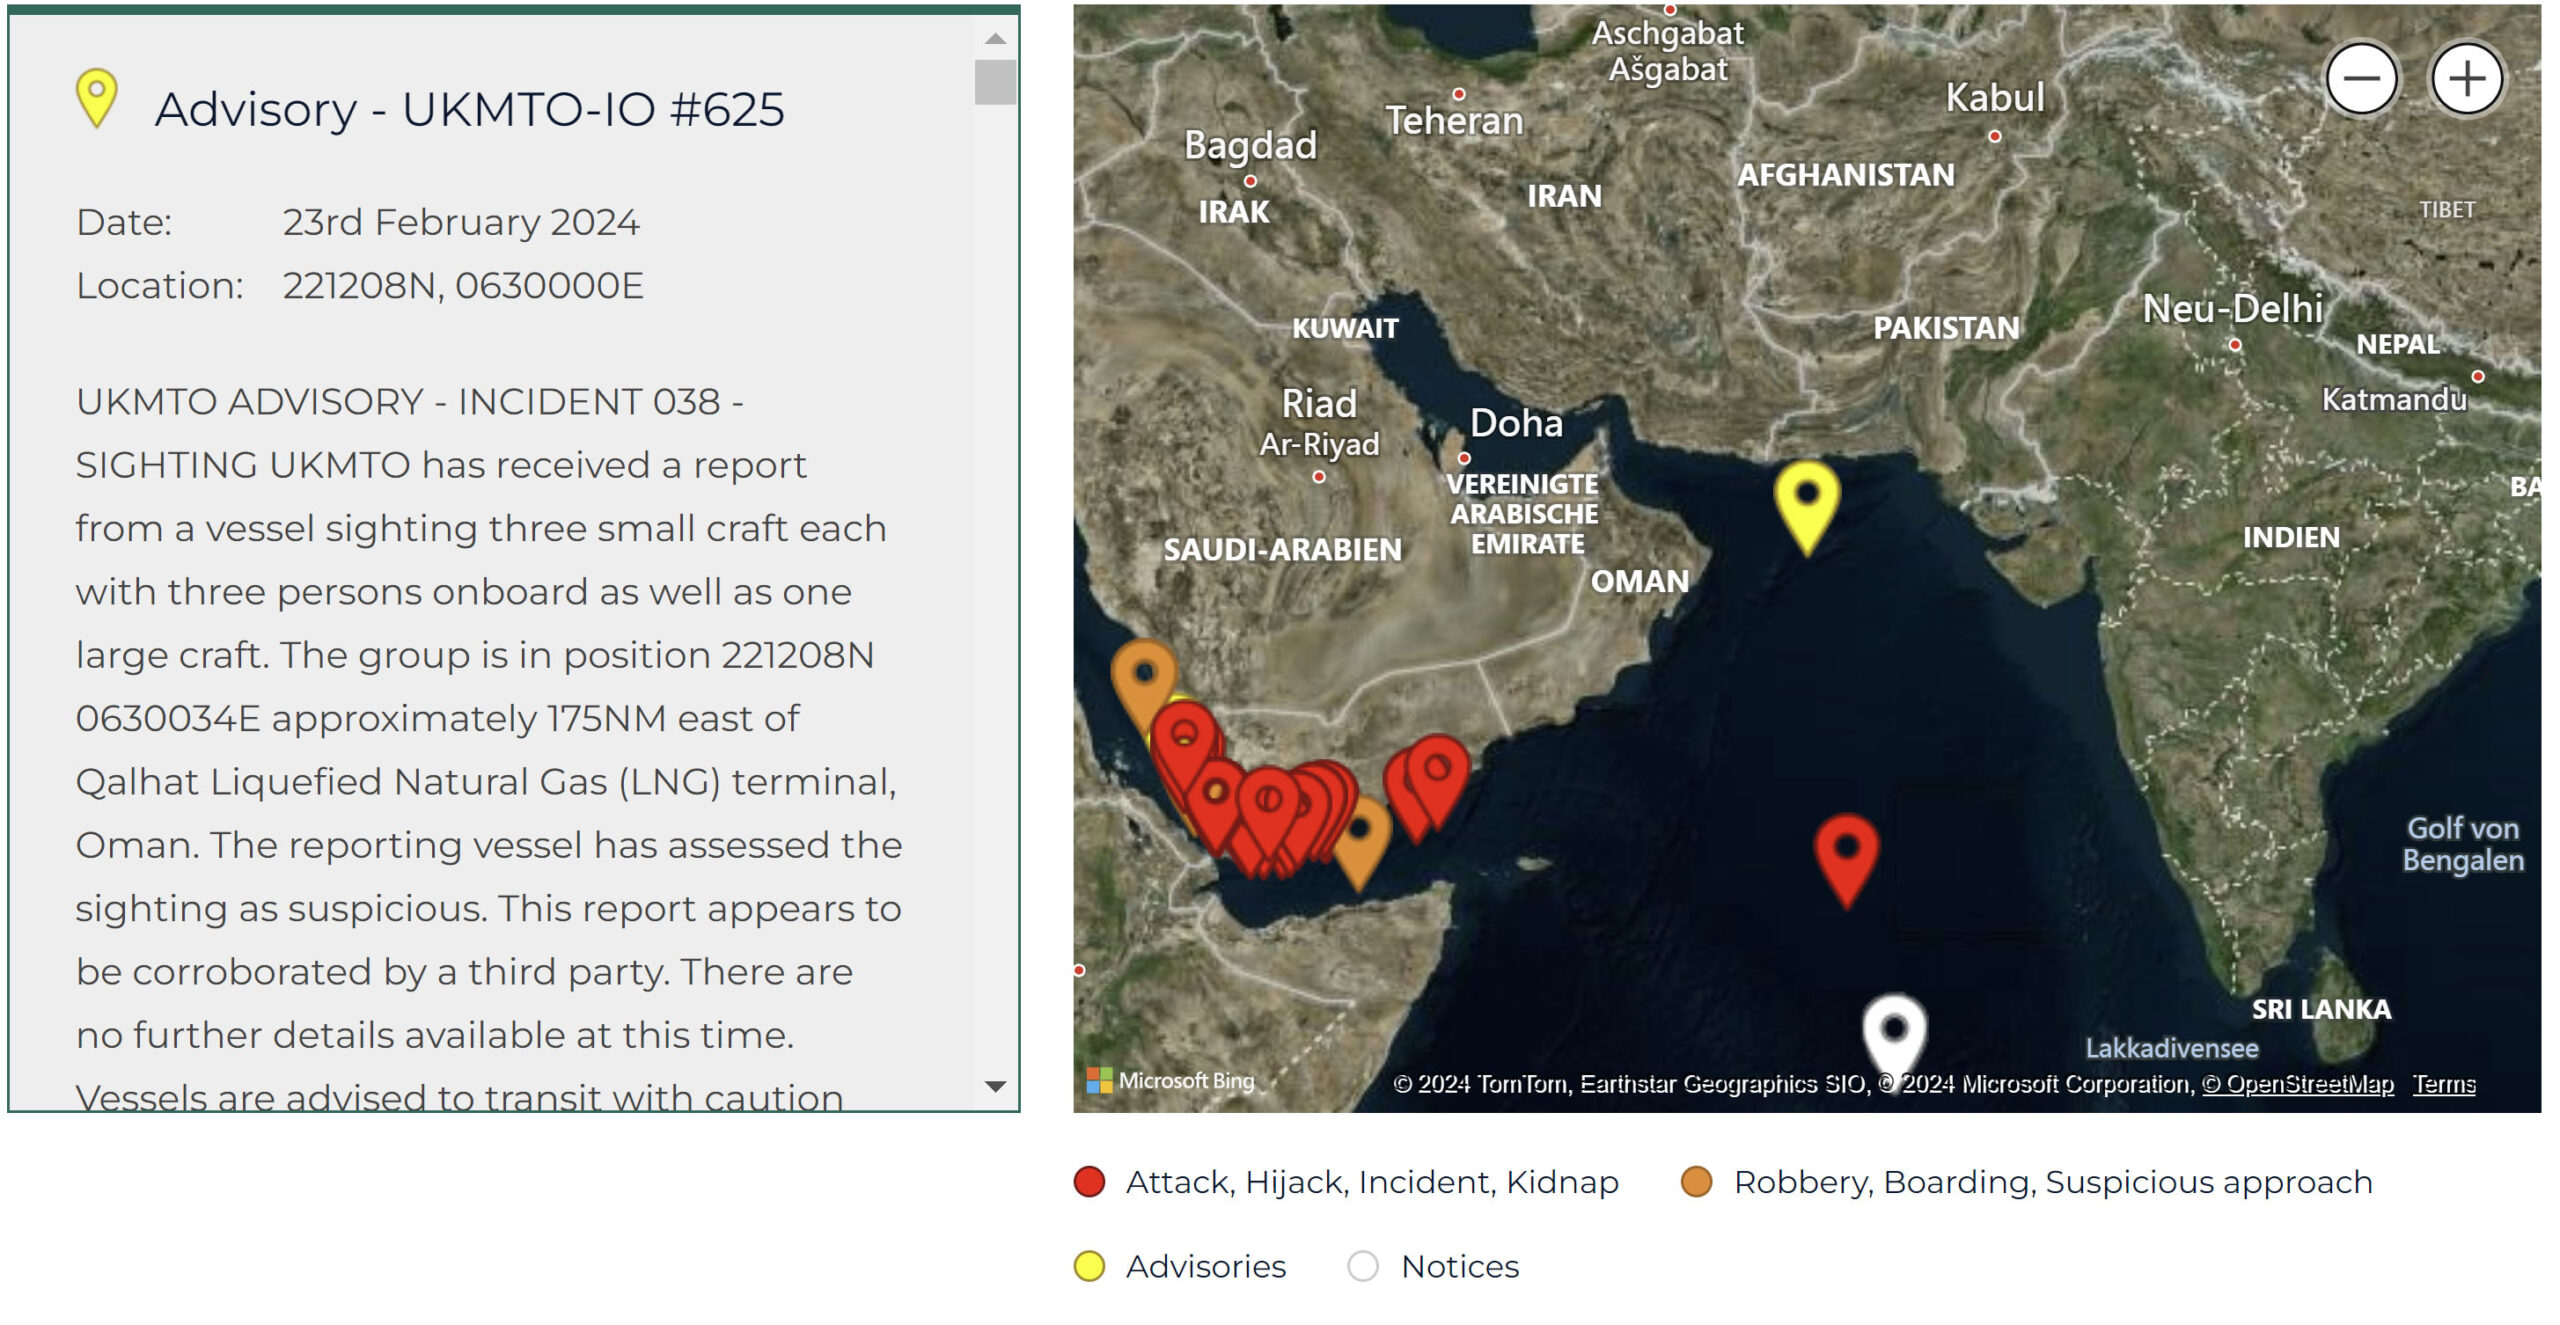This screenshot has width=2560, height=1325.
Task: Click the scroll up arrow in advisory panel
Action: 995,39
